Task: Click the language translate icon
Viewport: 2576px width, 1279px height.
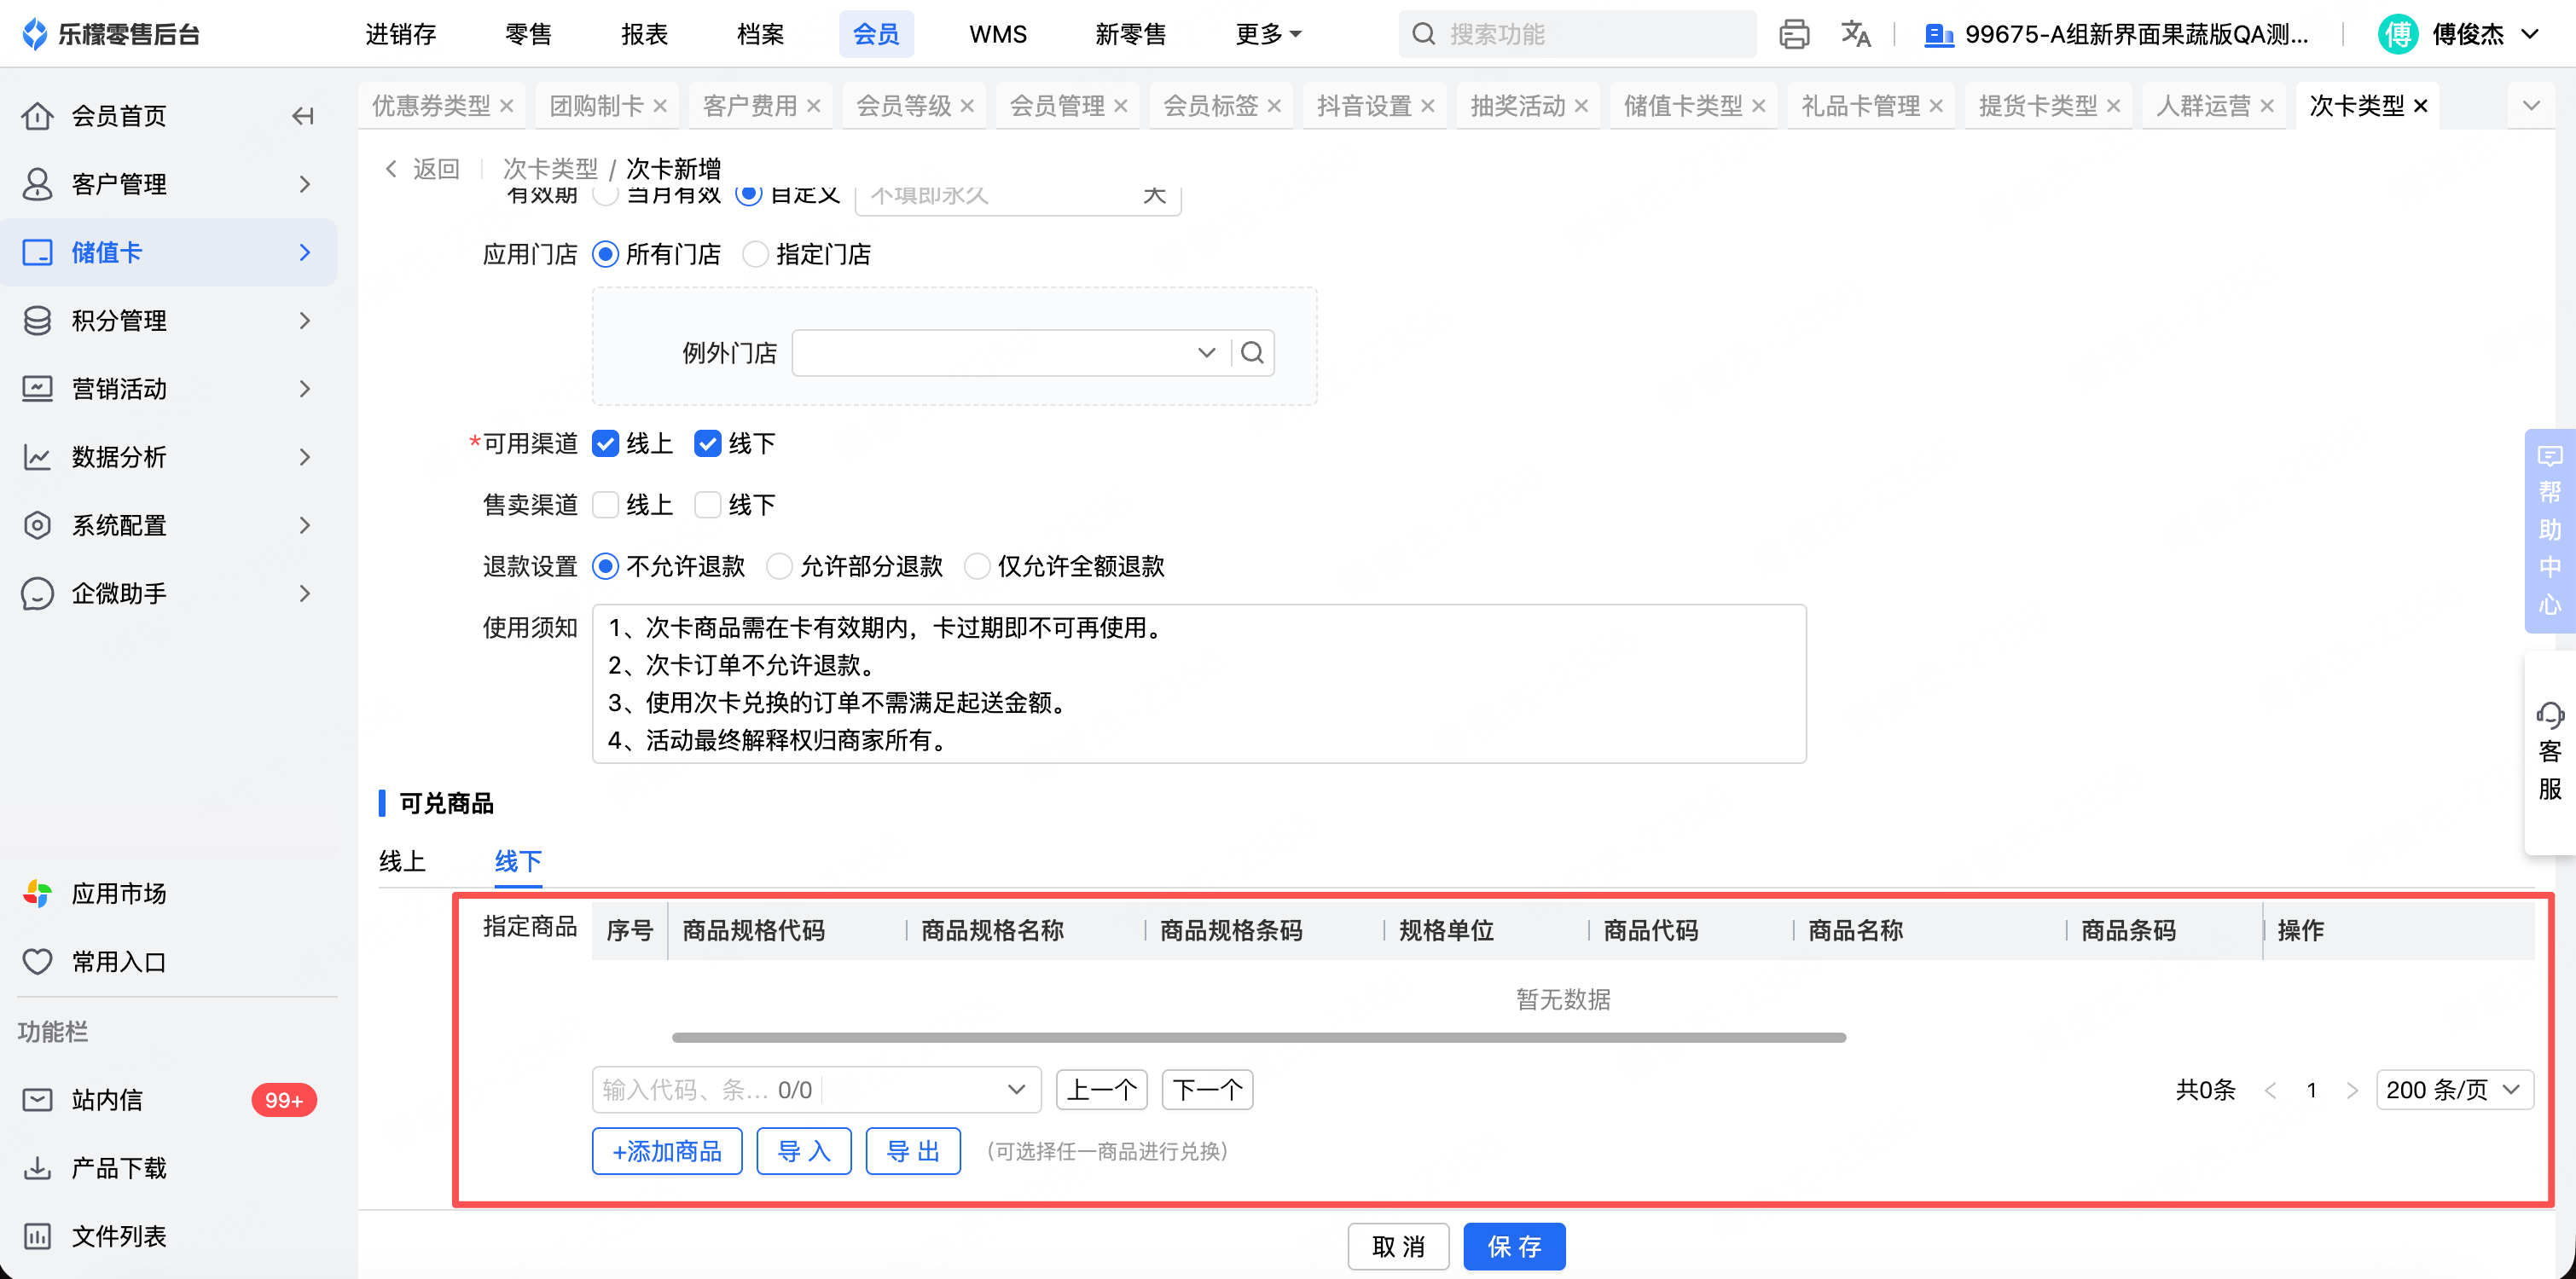Action: pyautogui.click(x=1855, y=34)
